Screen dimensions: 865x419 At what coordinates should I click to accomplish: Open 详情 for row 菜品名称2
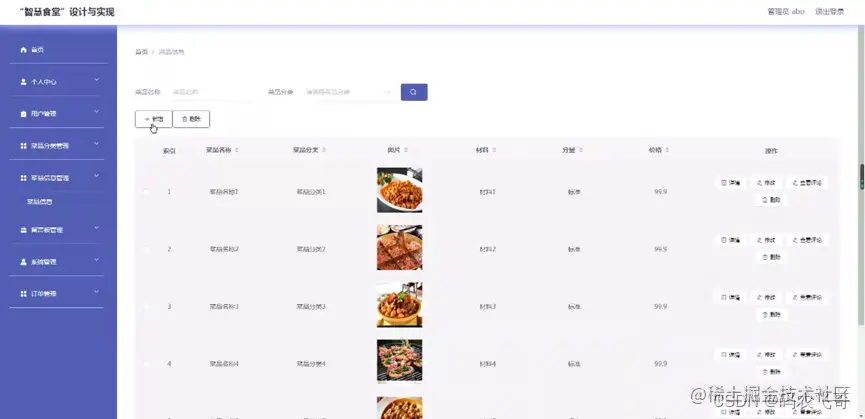[730, 240]
